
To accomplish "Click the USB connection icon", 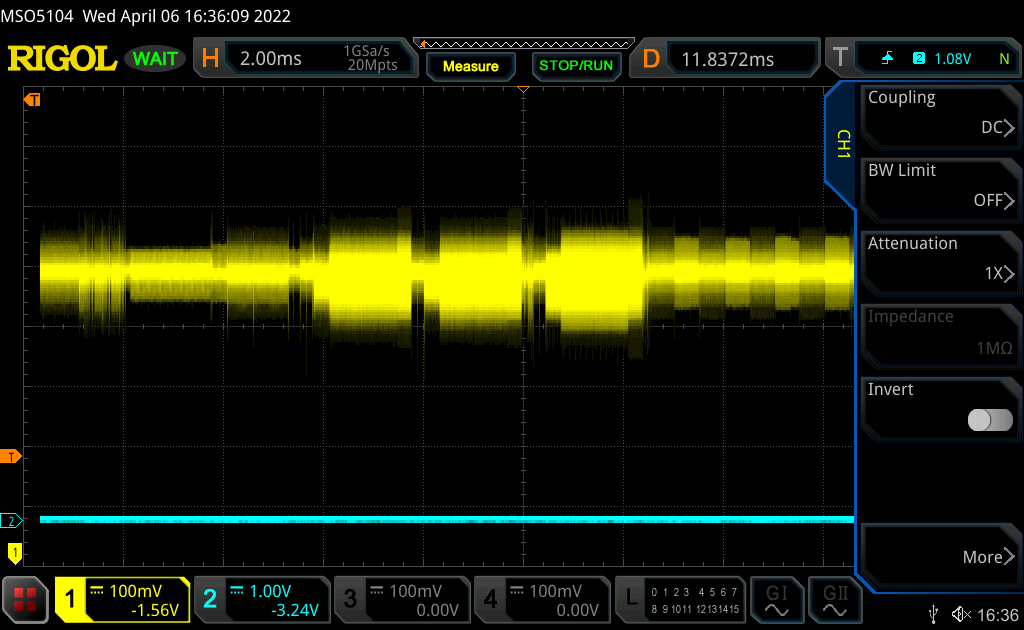I will point(934,614).
